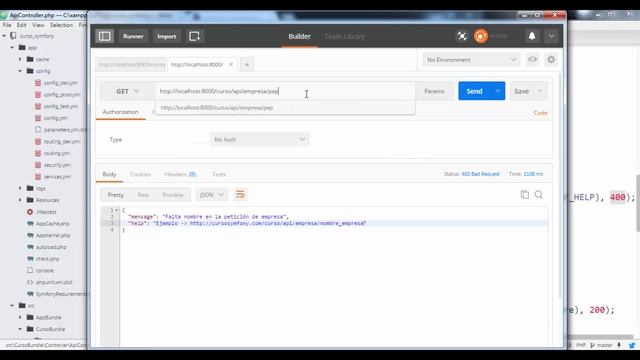Open the No Auth type dropdown
This screenshot has width=640, height=360.
260,140
